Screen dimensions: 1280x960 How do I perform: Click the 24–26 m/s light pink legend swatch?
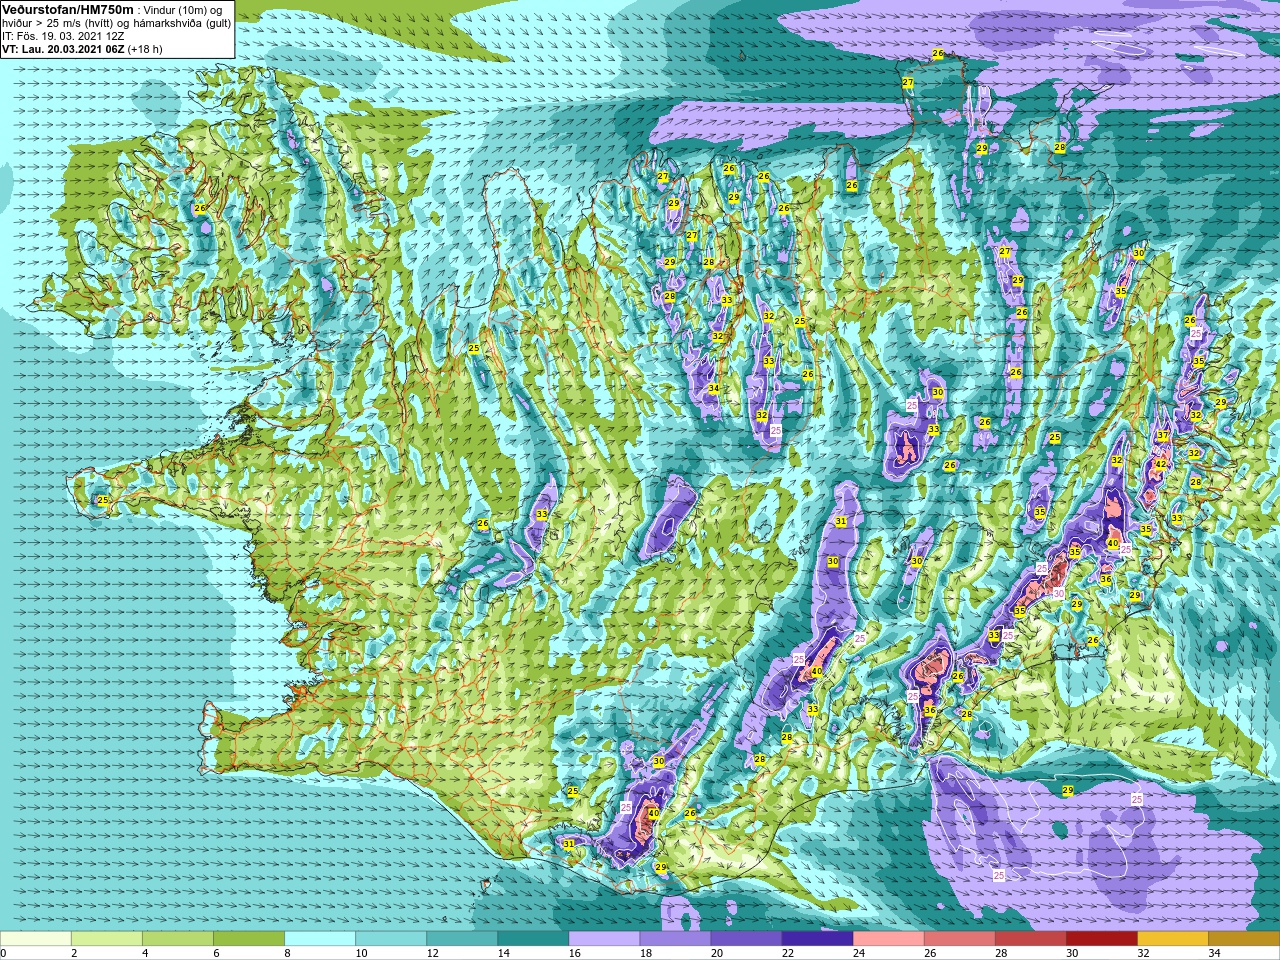[x=888, y=938]
